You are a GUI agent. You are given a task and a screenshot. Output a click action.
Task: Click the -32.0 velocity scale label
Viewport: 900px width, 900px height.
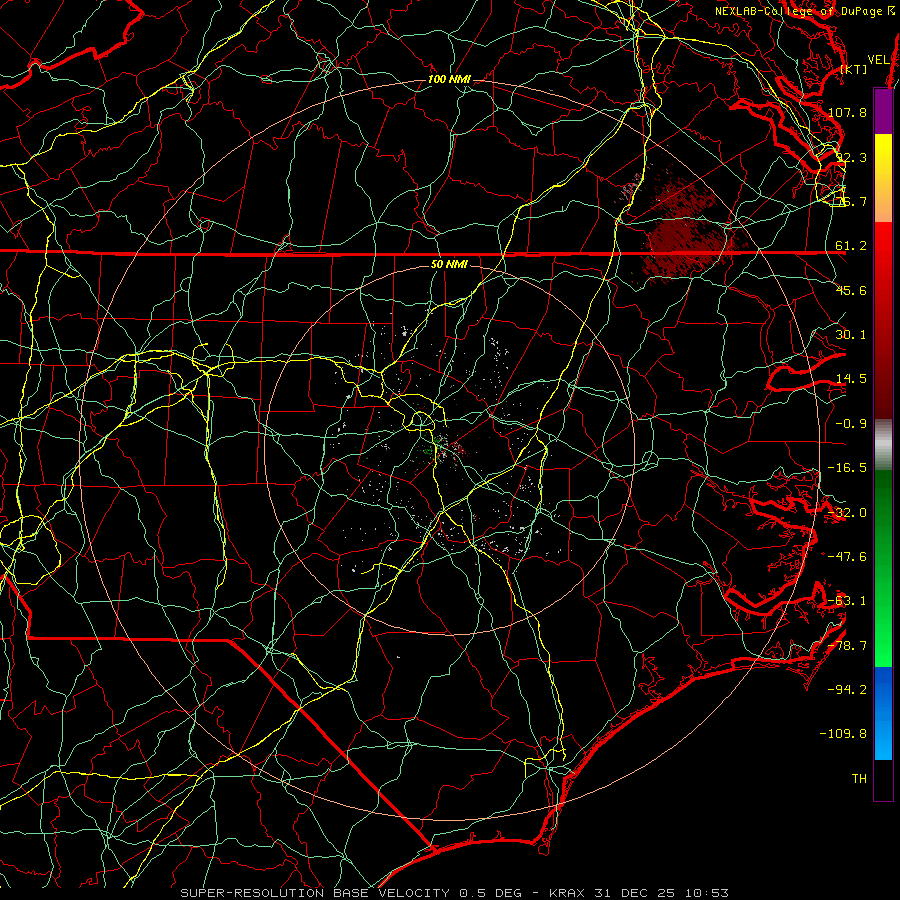(x=848, y=513)
